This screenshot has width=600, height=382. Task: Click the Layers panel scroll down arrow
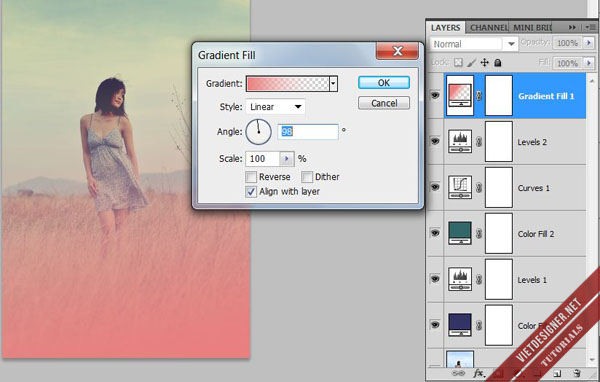tap(592, 360)
